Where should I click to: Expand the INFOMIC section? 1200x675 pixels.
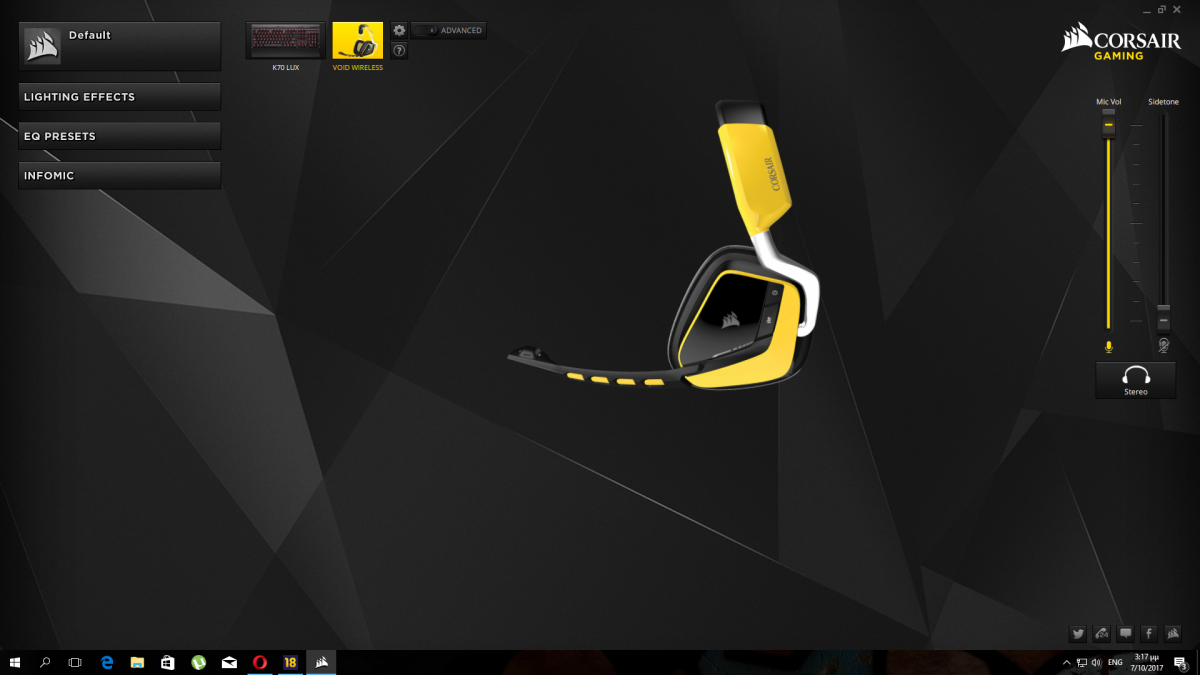pyautogui.click(x=120, y=175)
